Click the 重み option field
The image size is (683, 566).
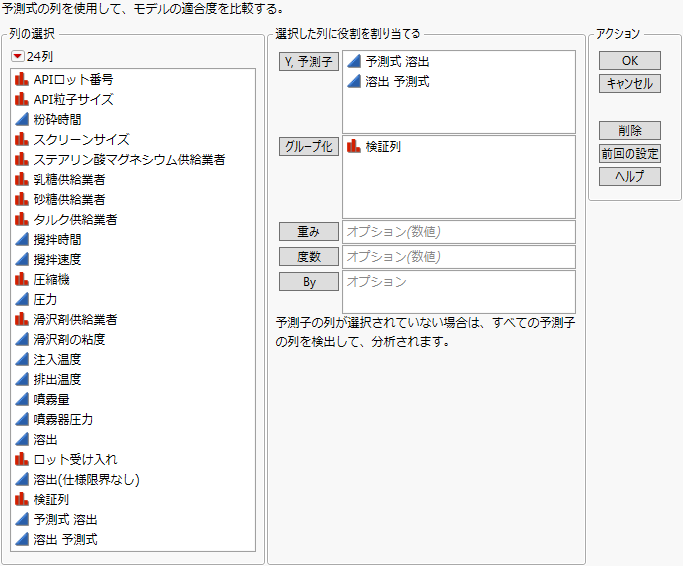pos(459,232)
